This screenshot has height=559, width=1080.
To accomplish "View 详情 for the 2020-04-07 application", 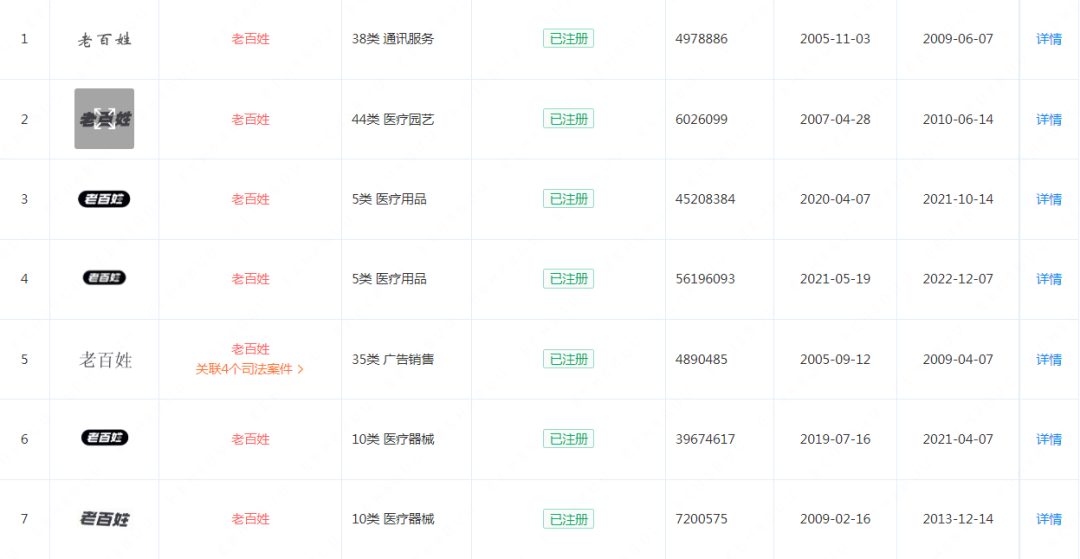I will click(1049, 199).
